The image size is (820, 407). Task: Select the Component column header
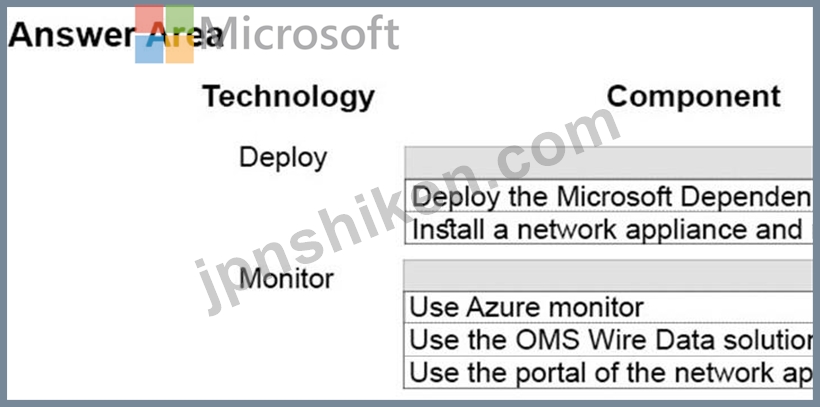693,96
